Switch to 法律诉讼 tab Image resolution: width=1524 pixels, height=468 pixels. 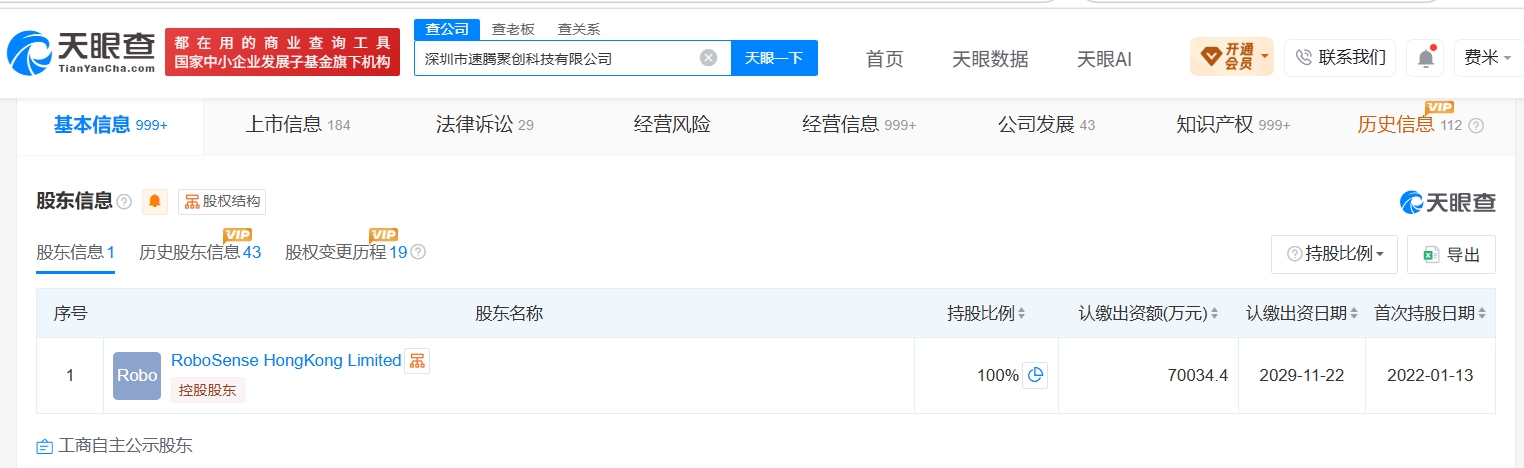(485, 125)
